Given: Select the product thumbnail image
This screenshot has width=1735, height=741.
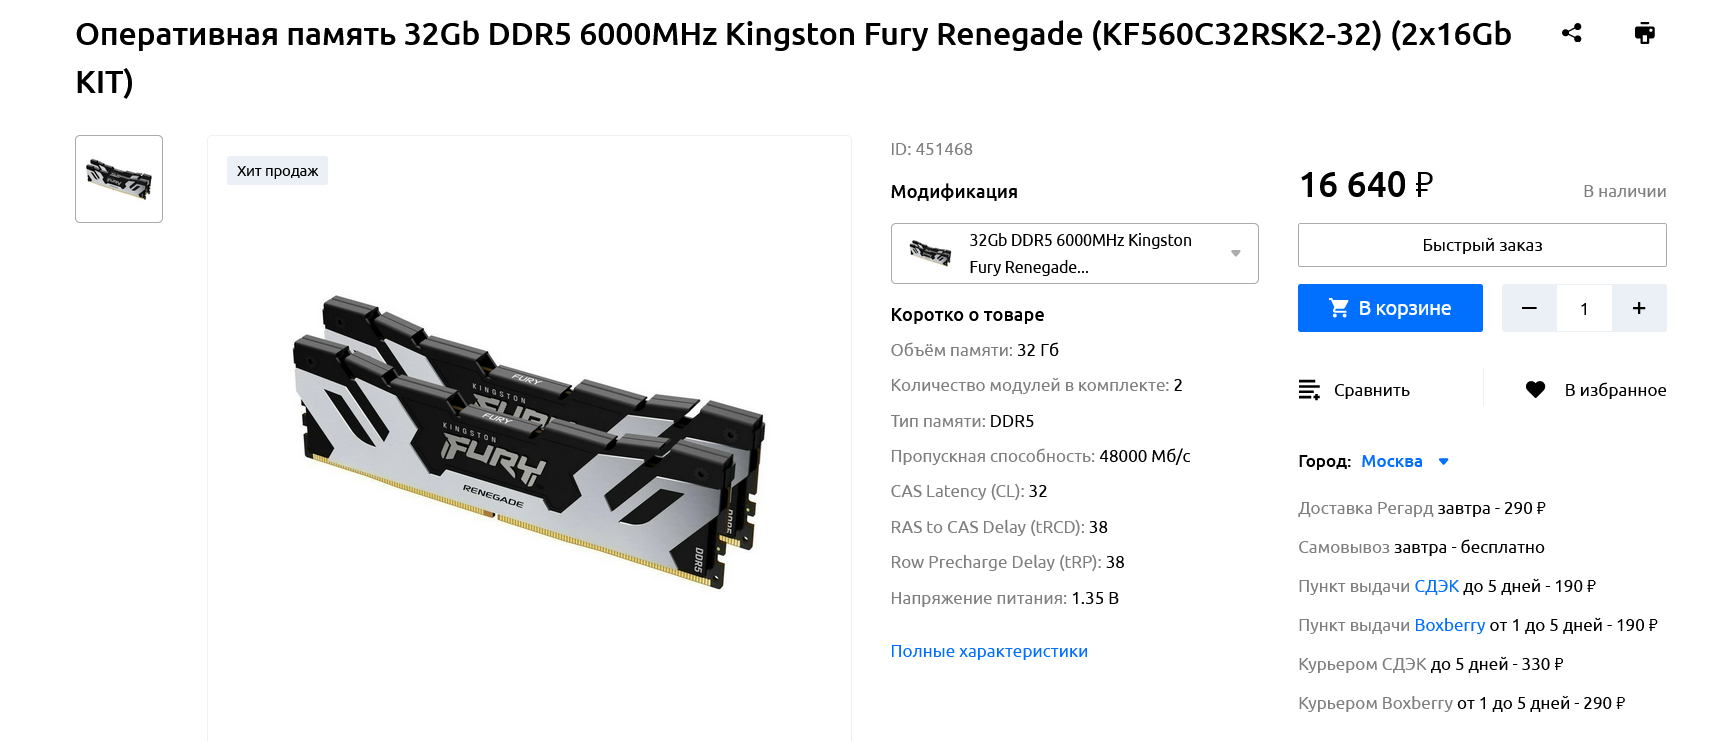Looking at the screenshot, I should tap(119, 179).
